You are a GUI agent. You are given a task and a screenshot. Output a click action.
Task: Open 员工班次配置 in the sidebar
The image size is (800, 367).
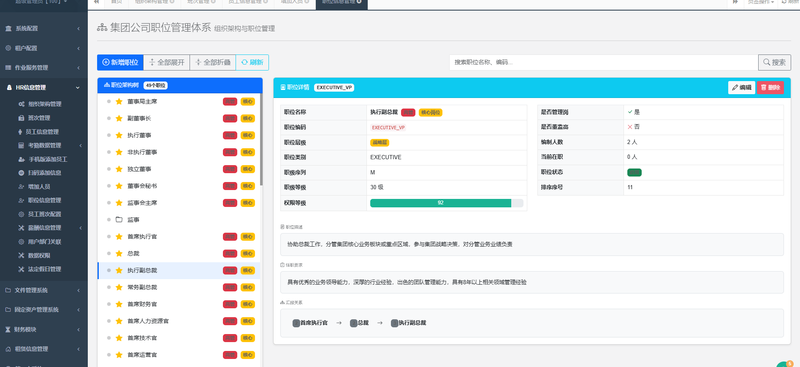[x=44, y=214]
